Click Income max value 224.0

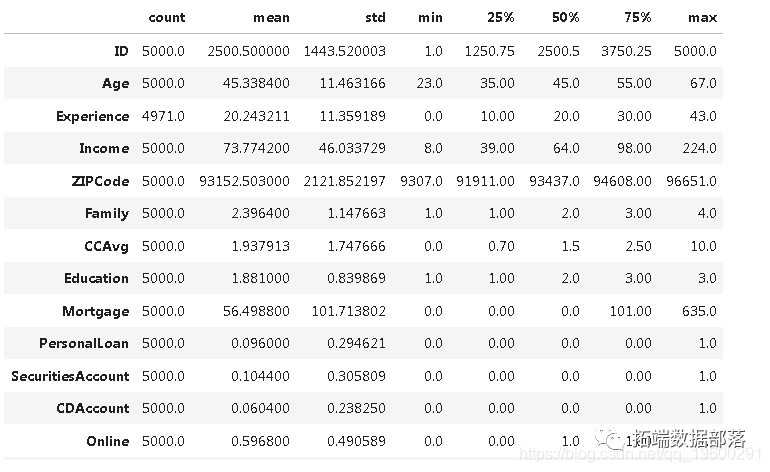700,148
